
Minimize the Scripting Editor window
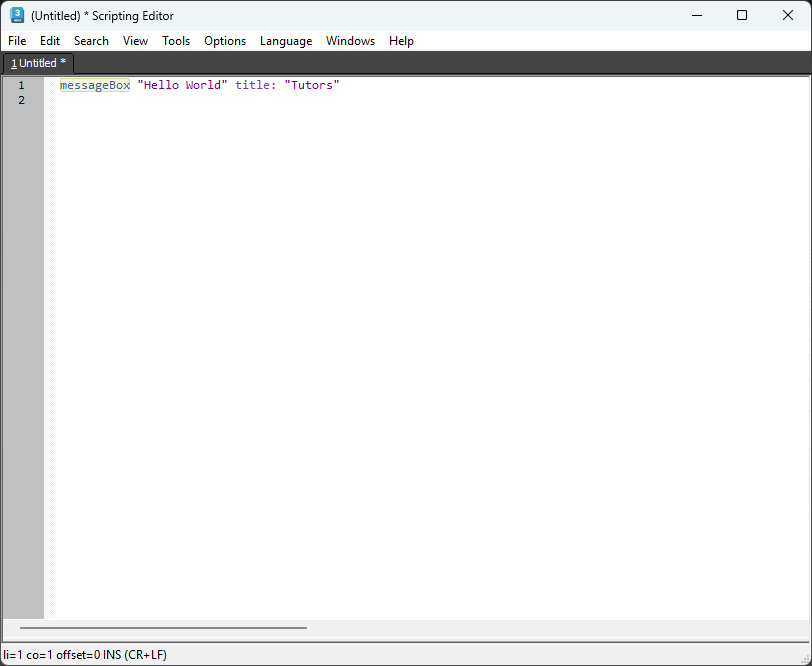[696, 15]
